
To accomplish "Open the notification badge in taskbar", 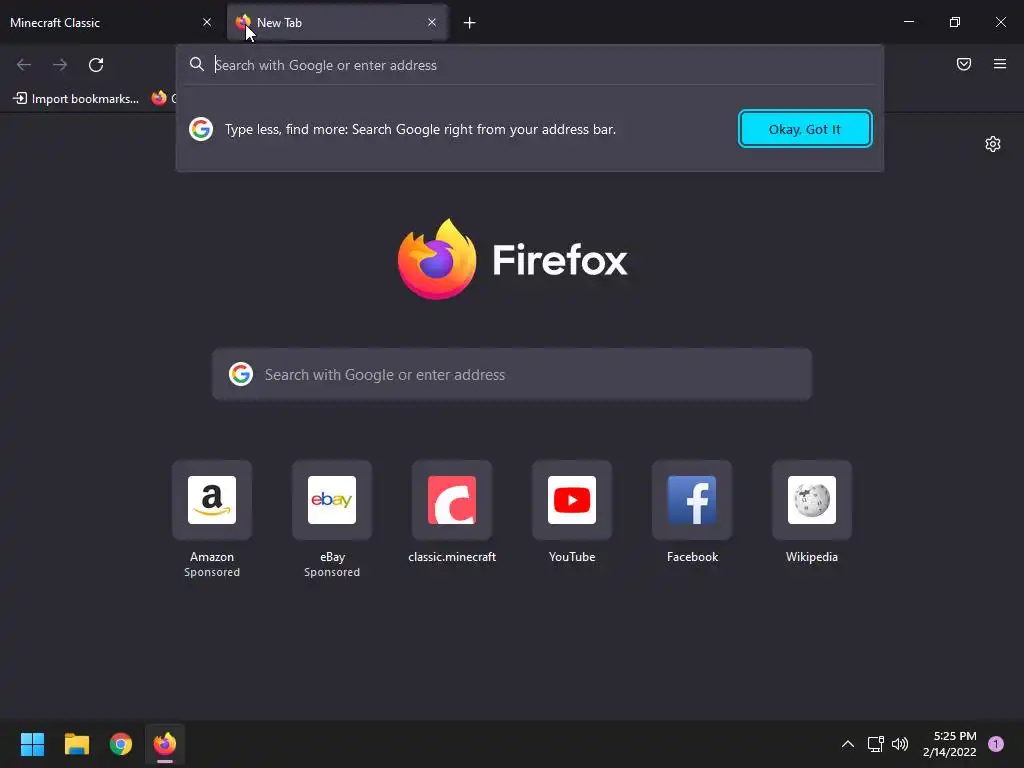I will pos(996,744).
